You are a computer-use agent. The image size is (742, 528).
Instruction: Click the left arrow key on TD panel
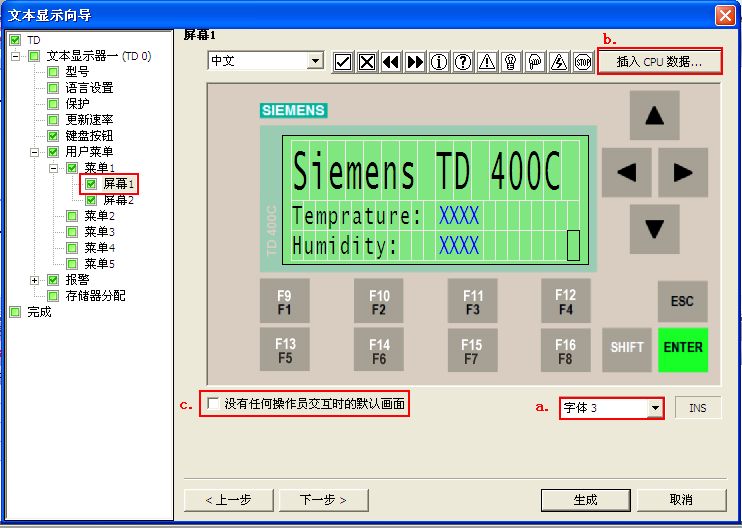(627, 172)
